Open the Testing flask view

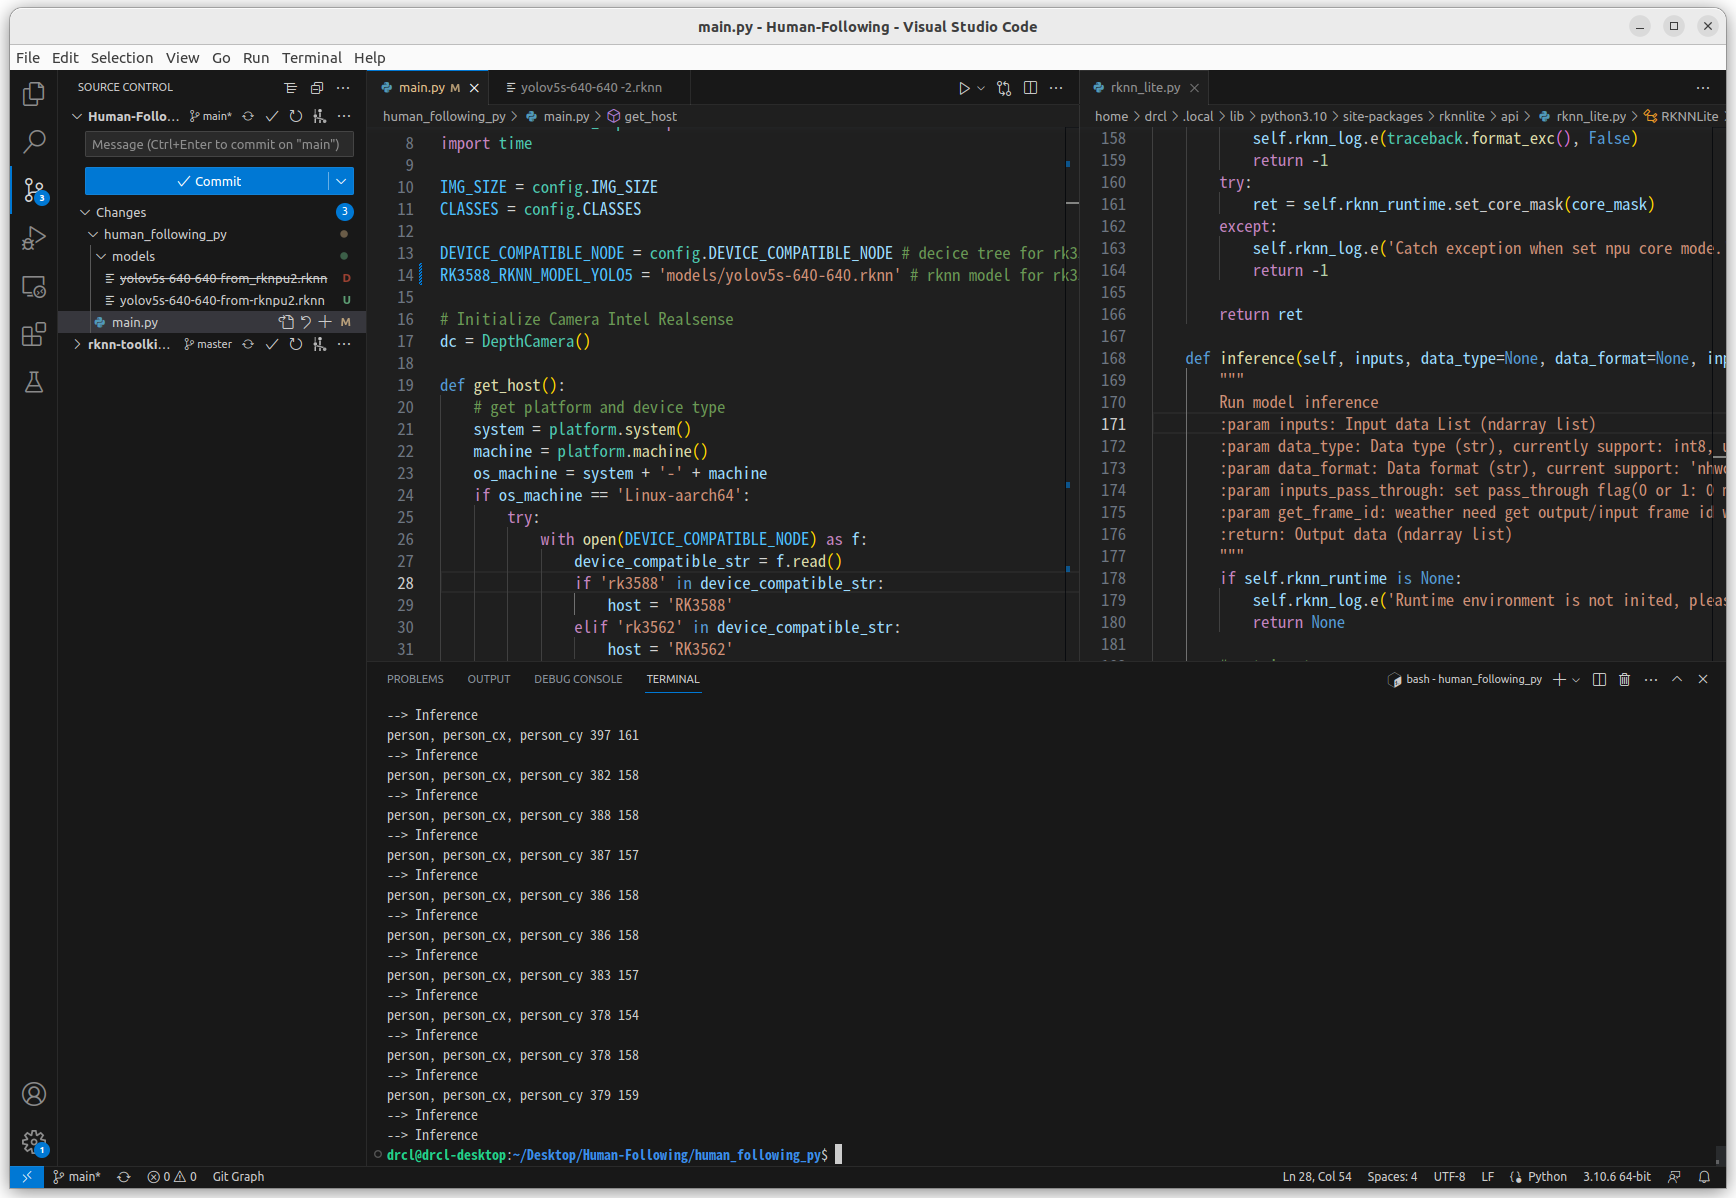pyautogui.click(x=34, y=382)
